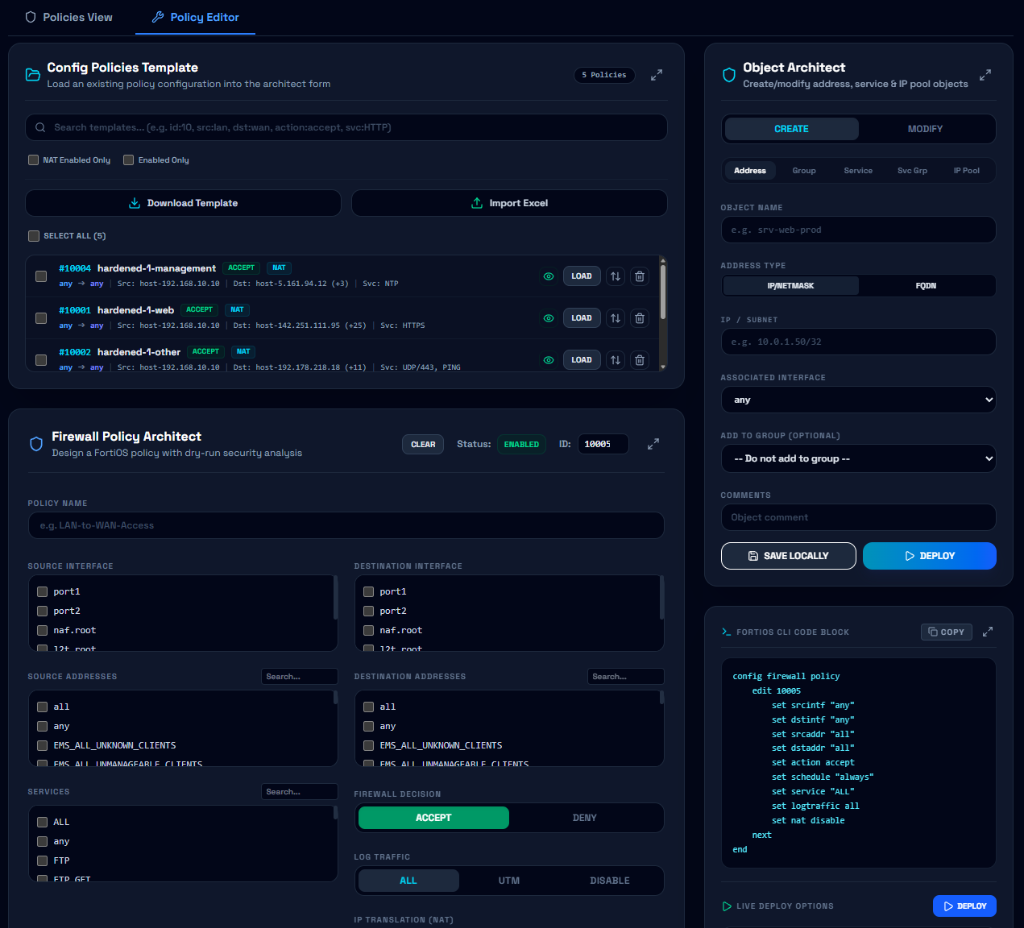Delete policy hardened-1-web with trash icon
Image resolution: width=1024 pixels, height=928 pixels.
pyautogui.click(x=639, y=318)
